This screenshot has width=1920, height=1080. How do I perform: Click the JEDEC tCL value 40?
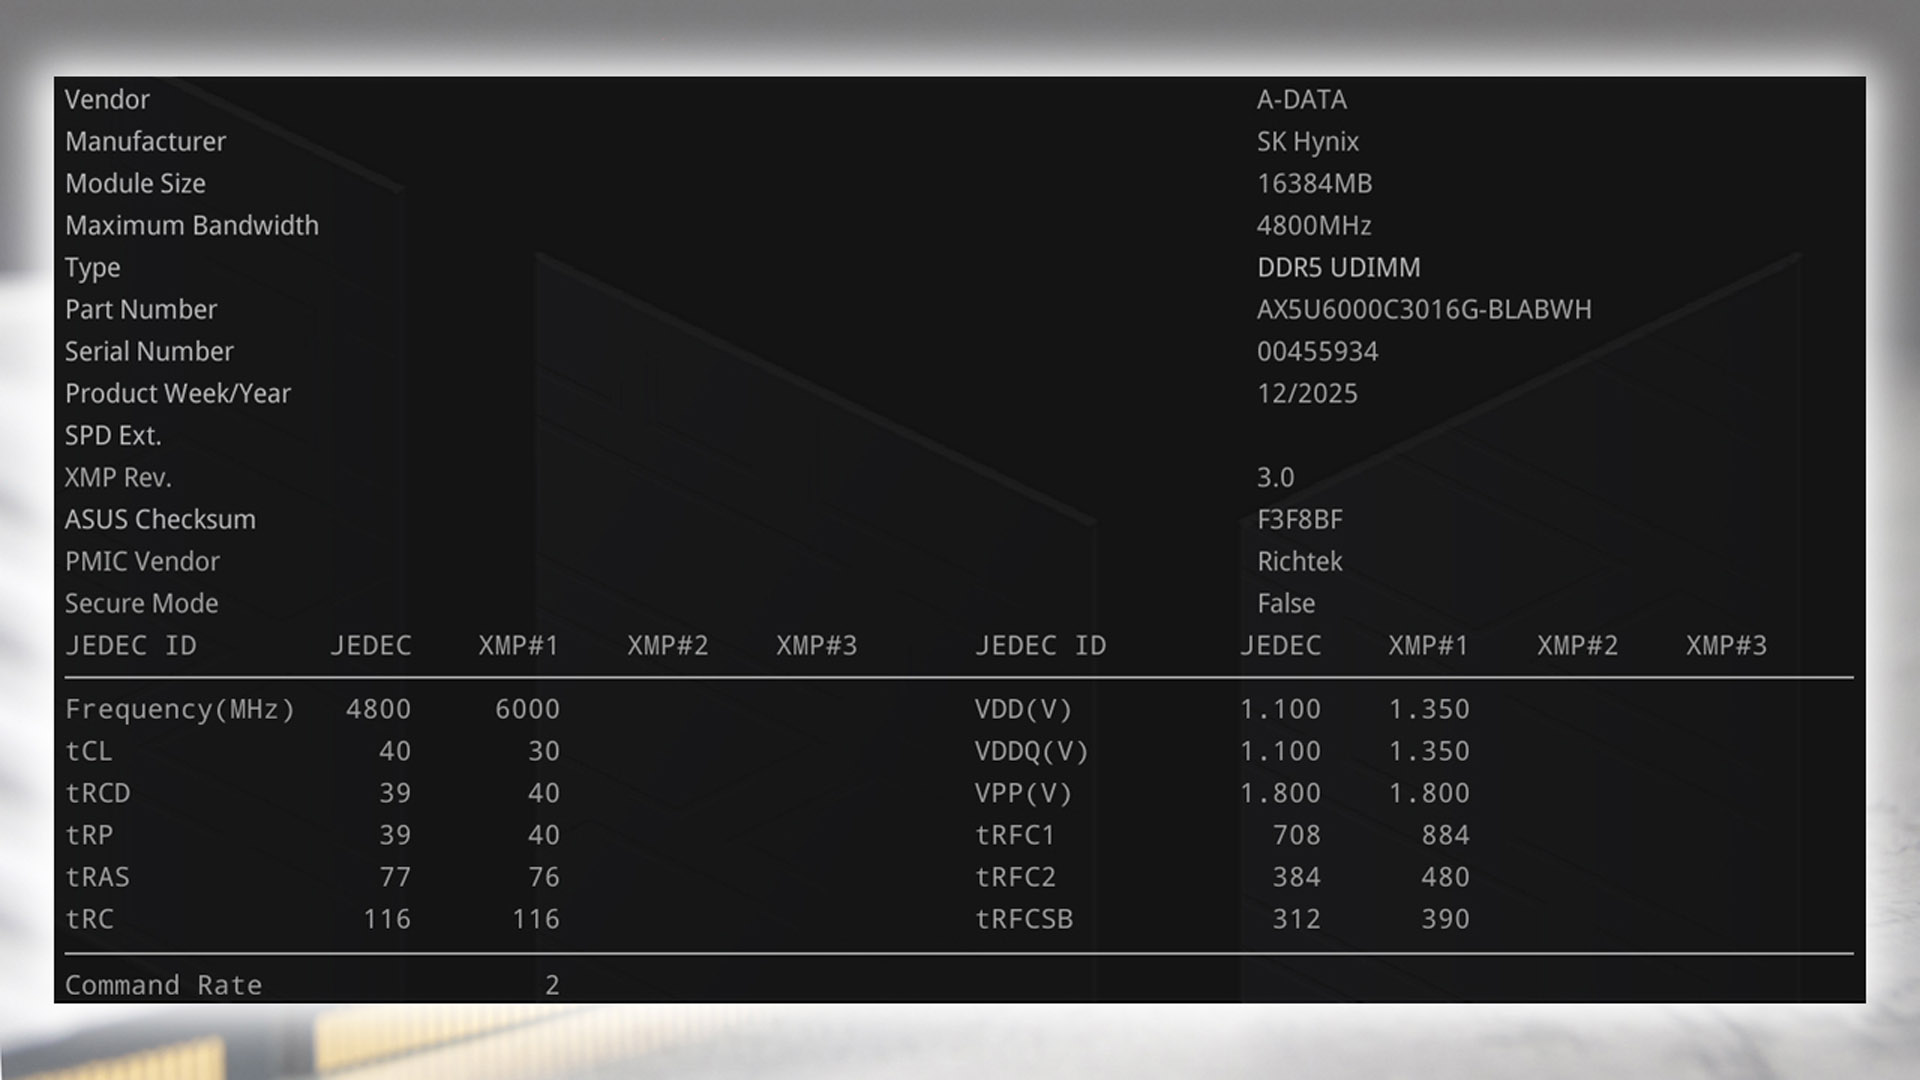point(394,751)
